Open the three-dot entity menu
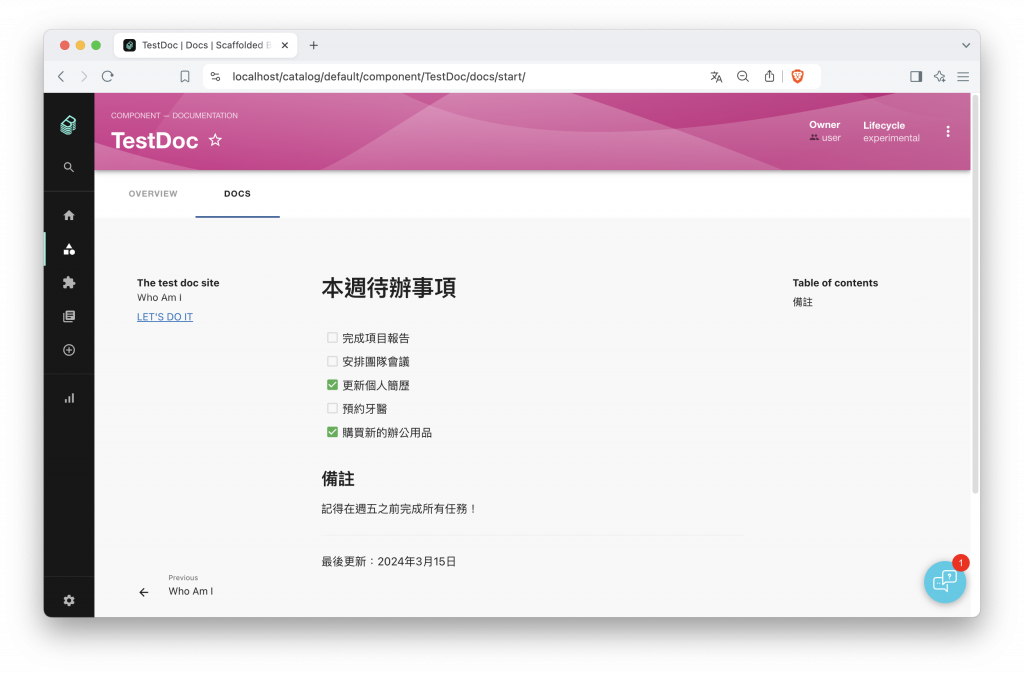The height and width of the screenshot is (675, 1024). (948, 131)
